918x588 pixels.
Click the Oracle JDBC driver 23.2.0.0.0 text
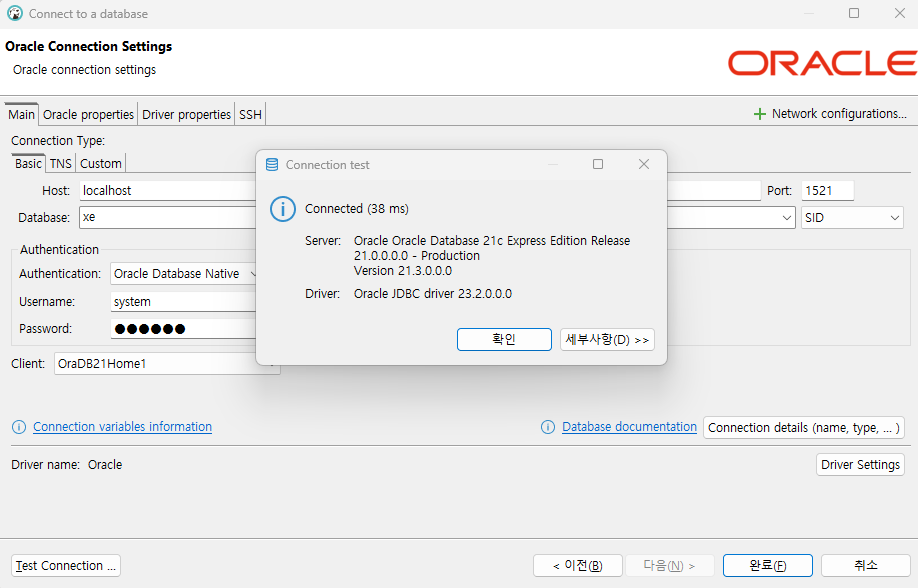click(x=433, y=293)
